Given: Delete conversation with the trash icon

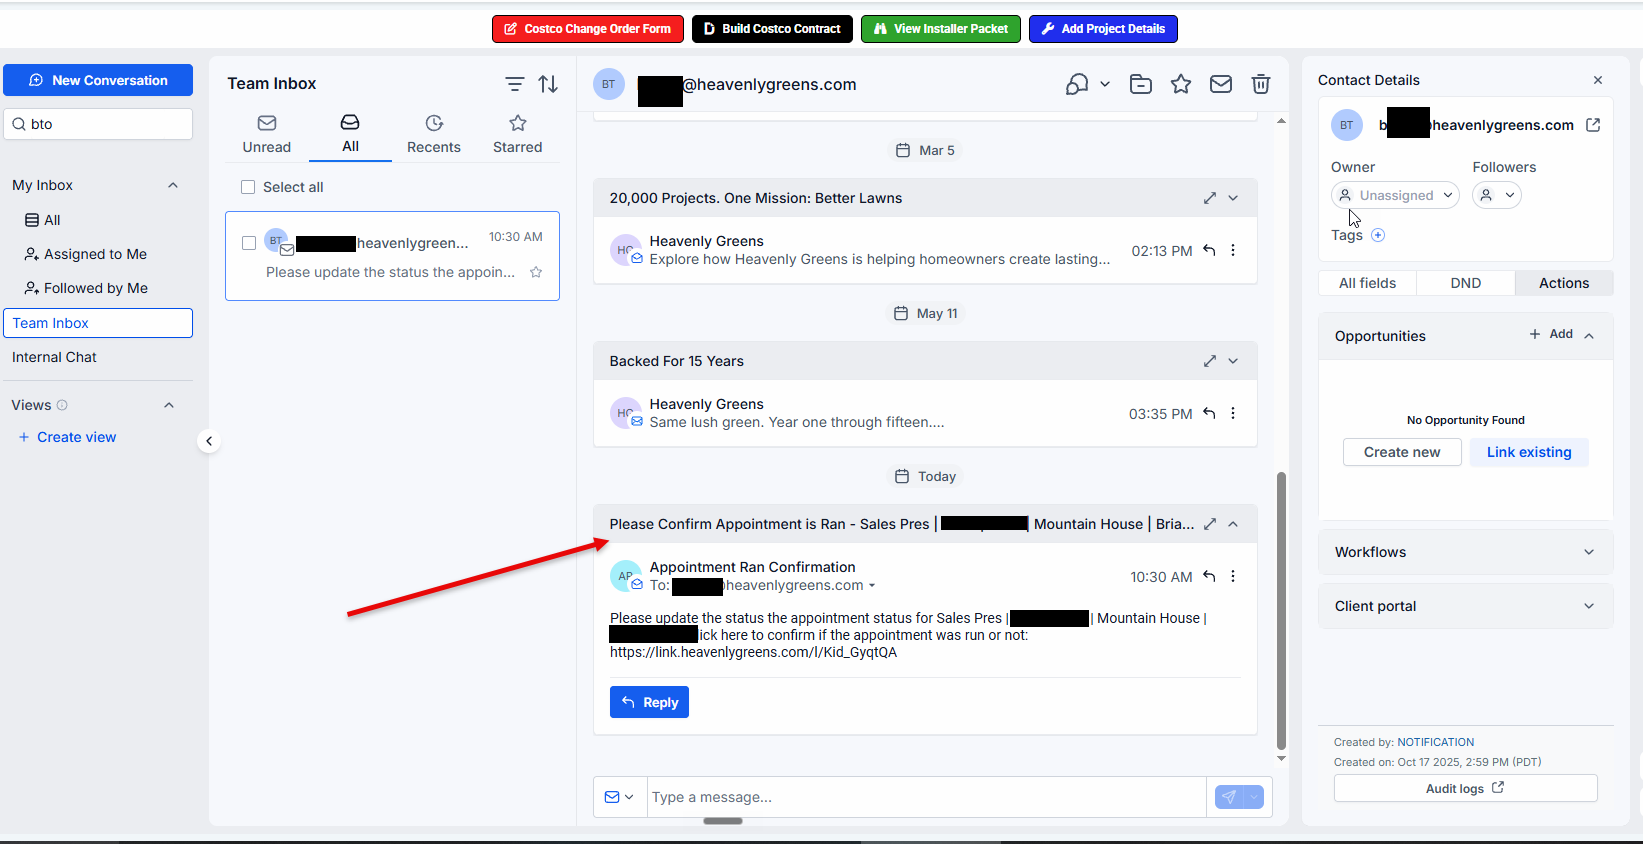Looking at the screenshot, I should (1261, 84).
